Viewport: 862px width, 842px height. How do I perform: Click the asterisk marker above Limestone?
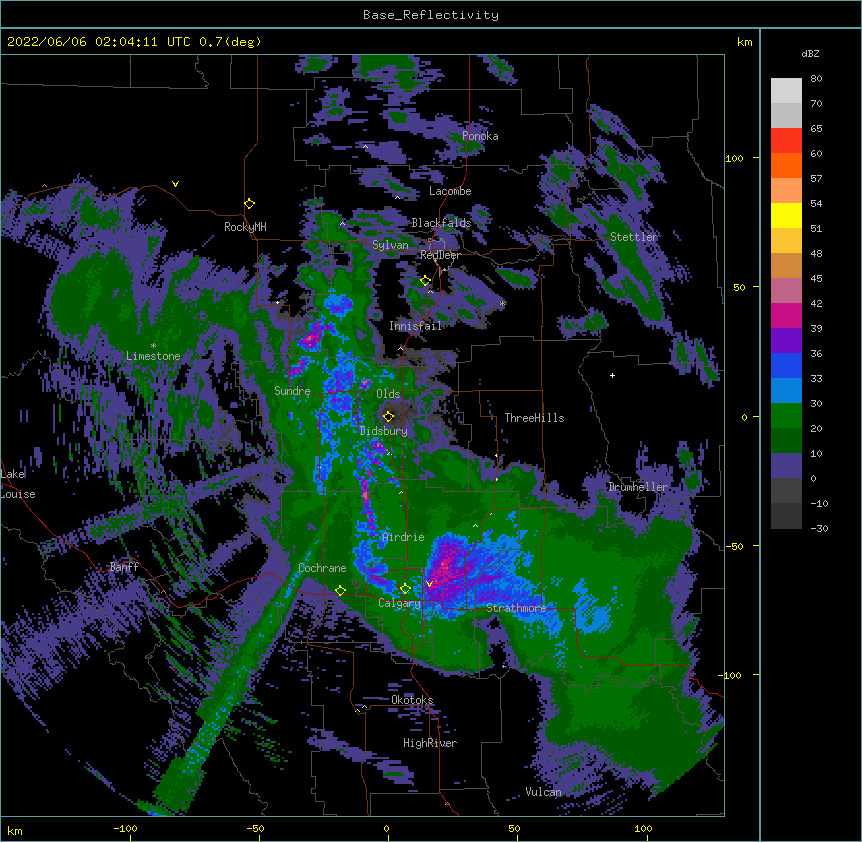point(153,346)
